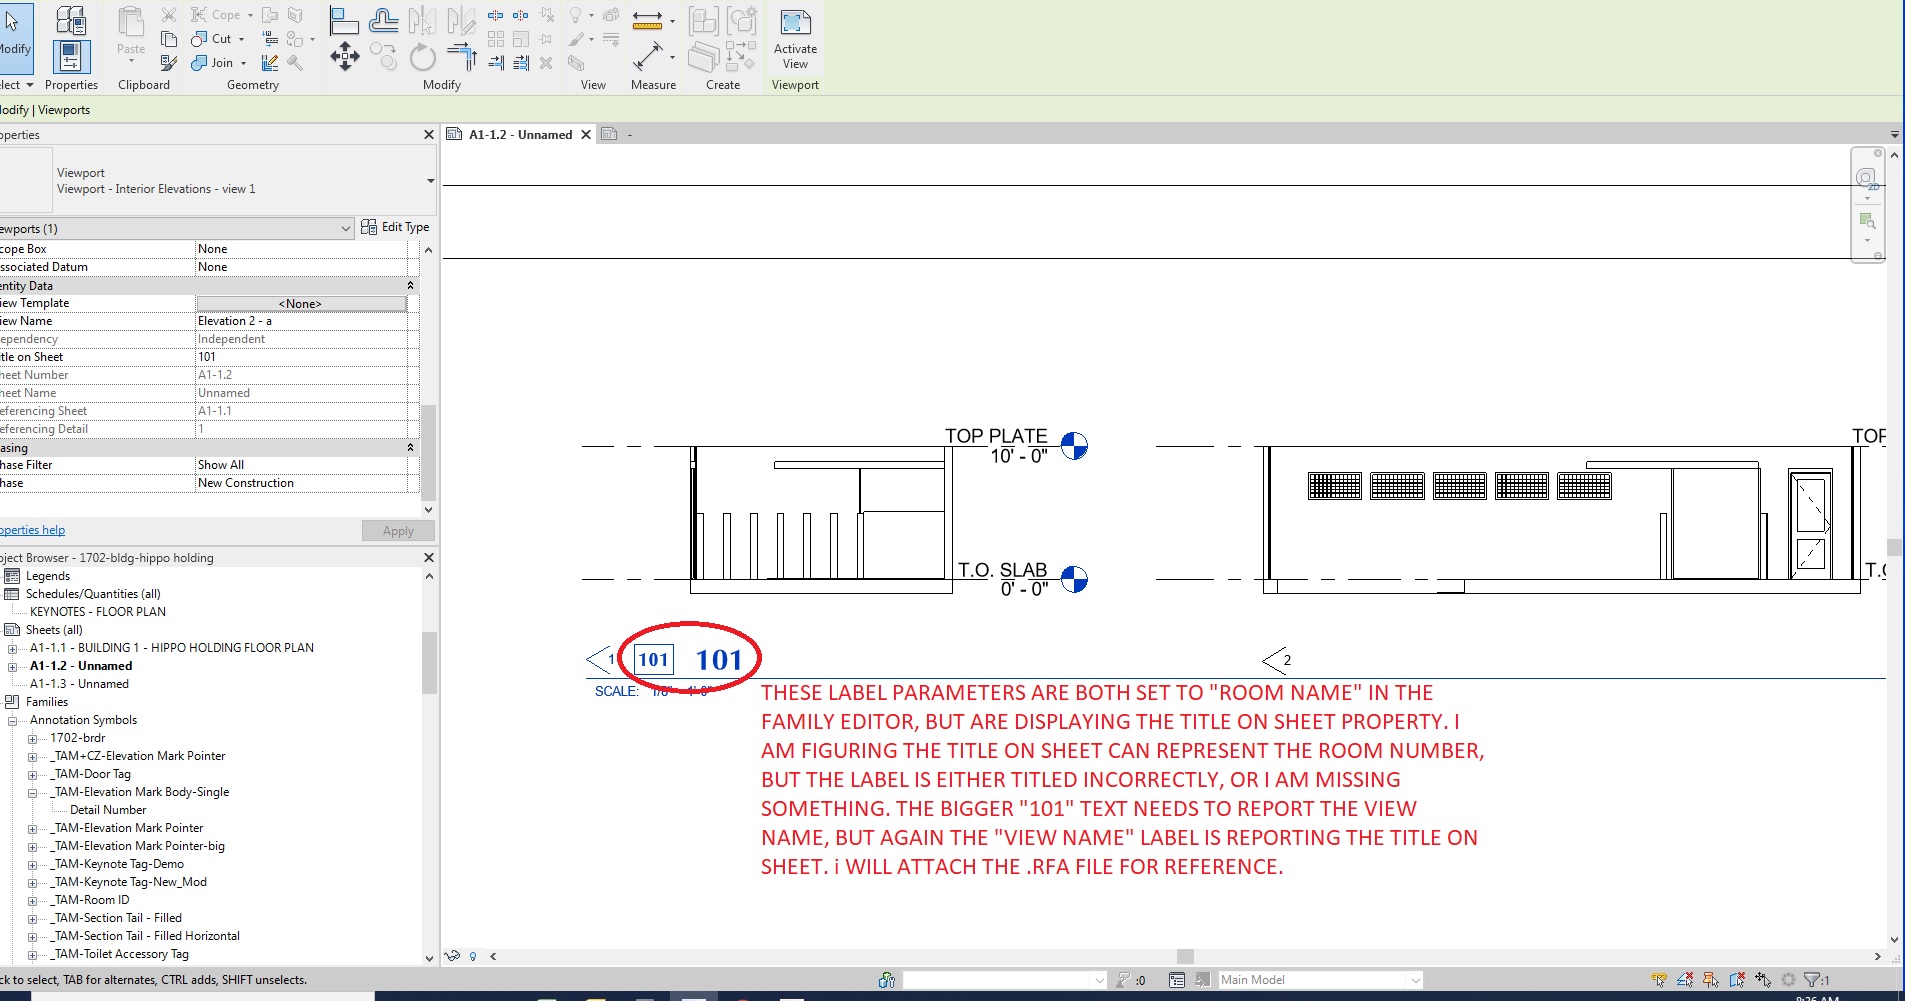Select the Legends item in Project Browser
1905x1001 pixels.
tap(48, 576)
